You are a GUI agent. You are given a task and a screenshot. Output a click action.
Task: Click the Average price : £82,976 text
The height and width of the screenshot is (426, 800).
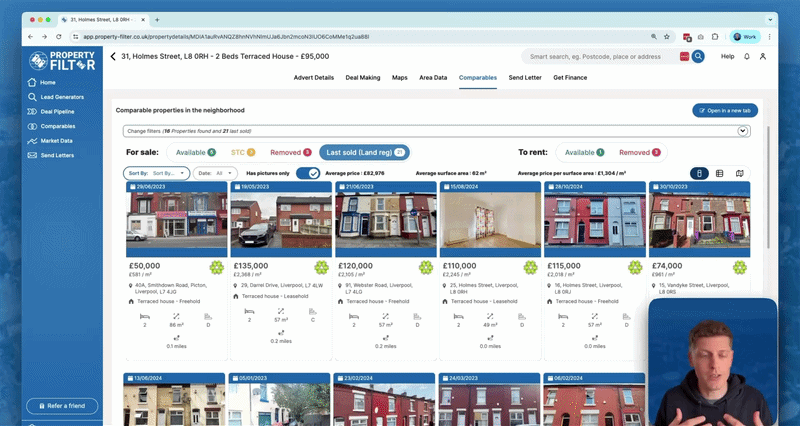355,173
